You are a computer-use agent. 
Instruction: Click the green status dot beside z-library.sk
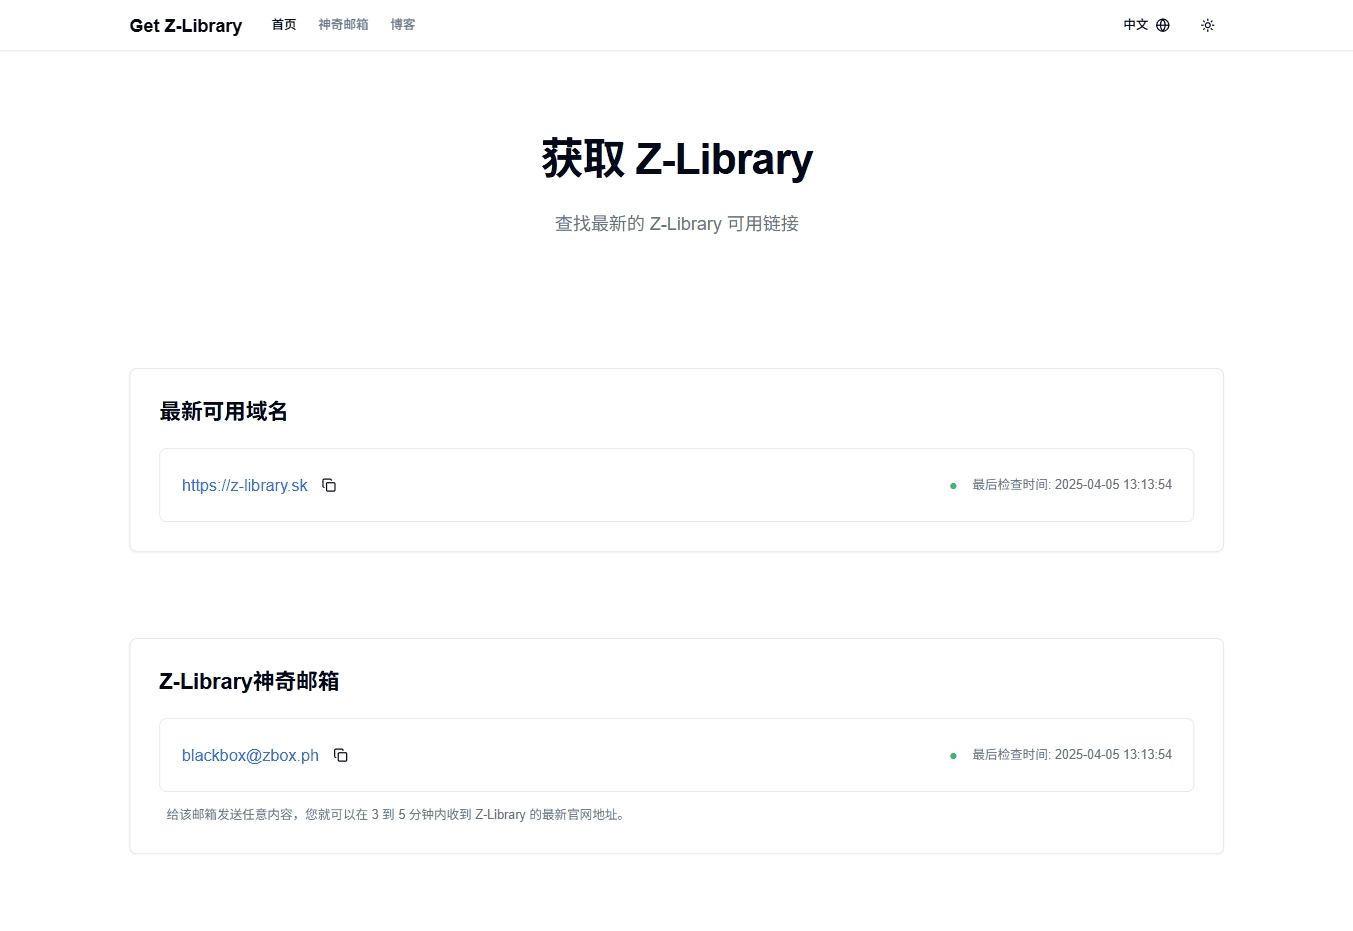click(953, 486)
